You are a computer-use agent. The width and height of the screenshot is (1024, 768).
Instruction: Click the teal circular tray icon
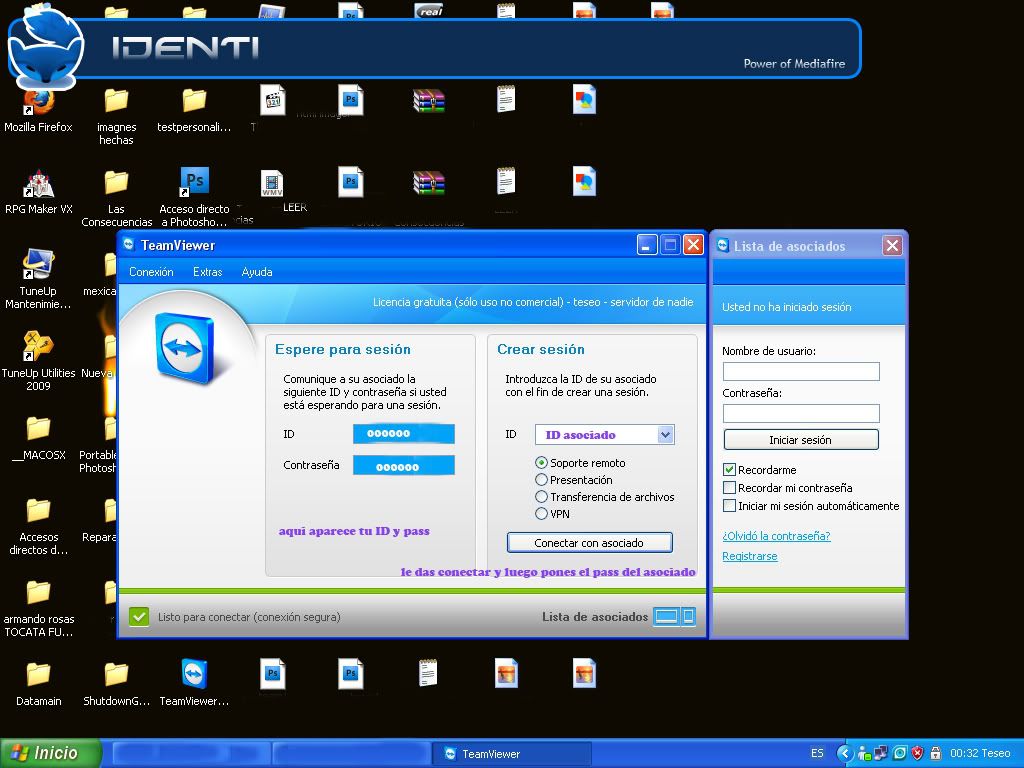pos(900,754)
